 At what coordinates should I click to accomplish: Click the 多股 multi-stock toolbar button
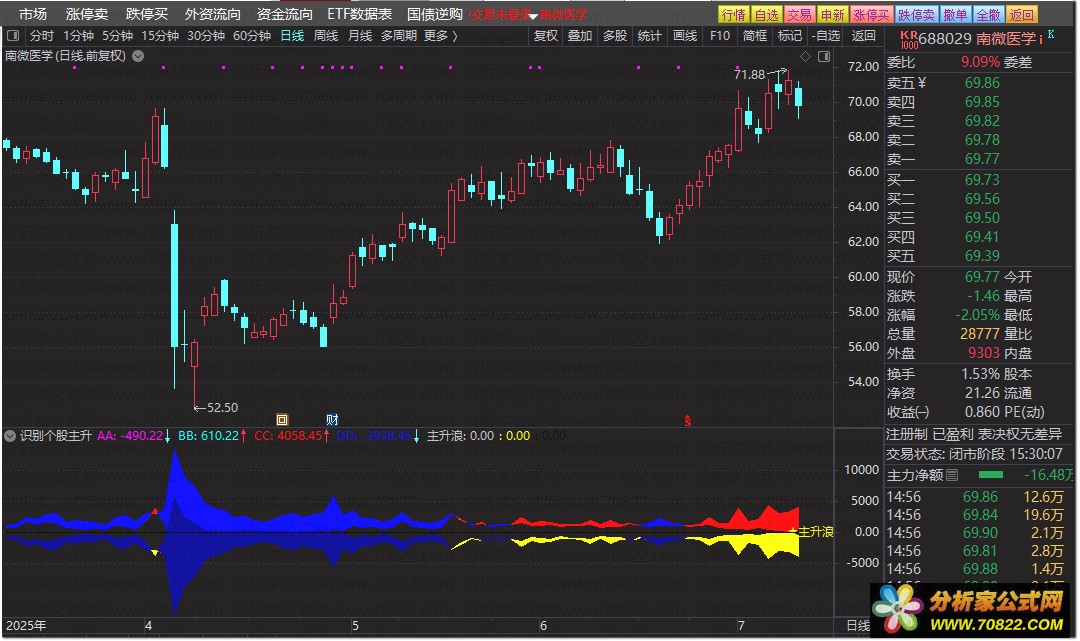click(615, 35)
